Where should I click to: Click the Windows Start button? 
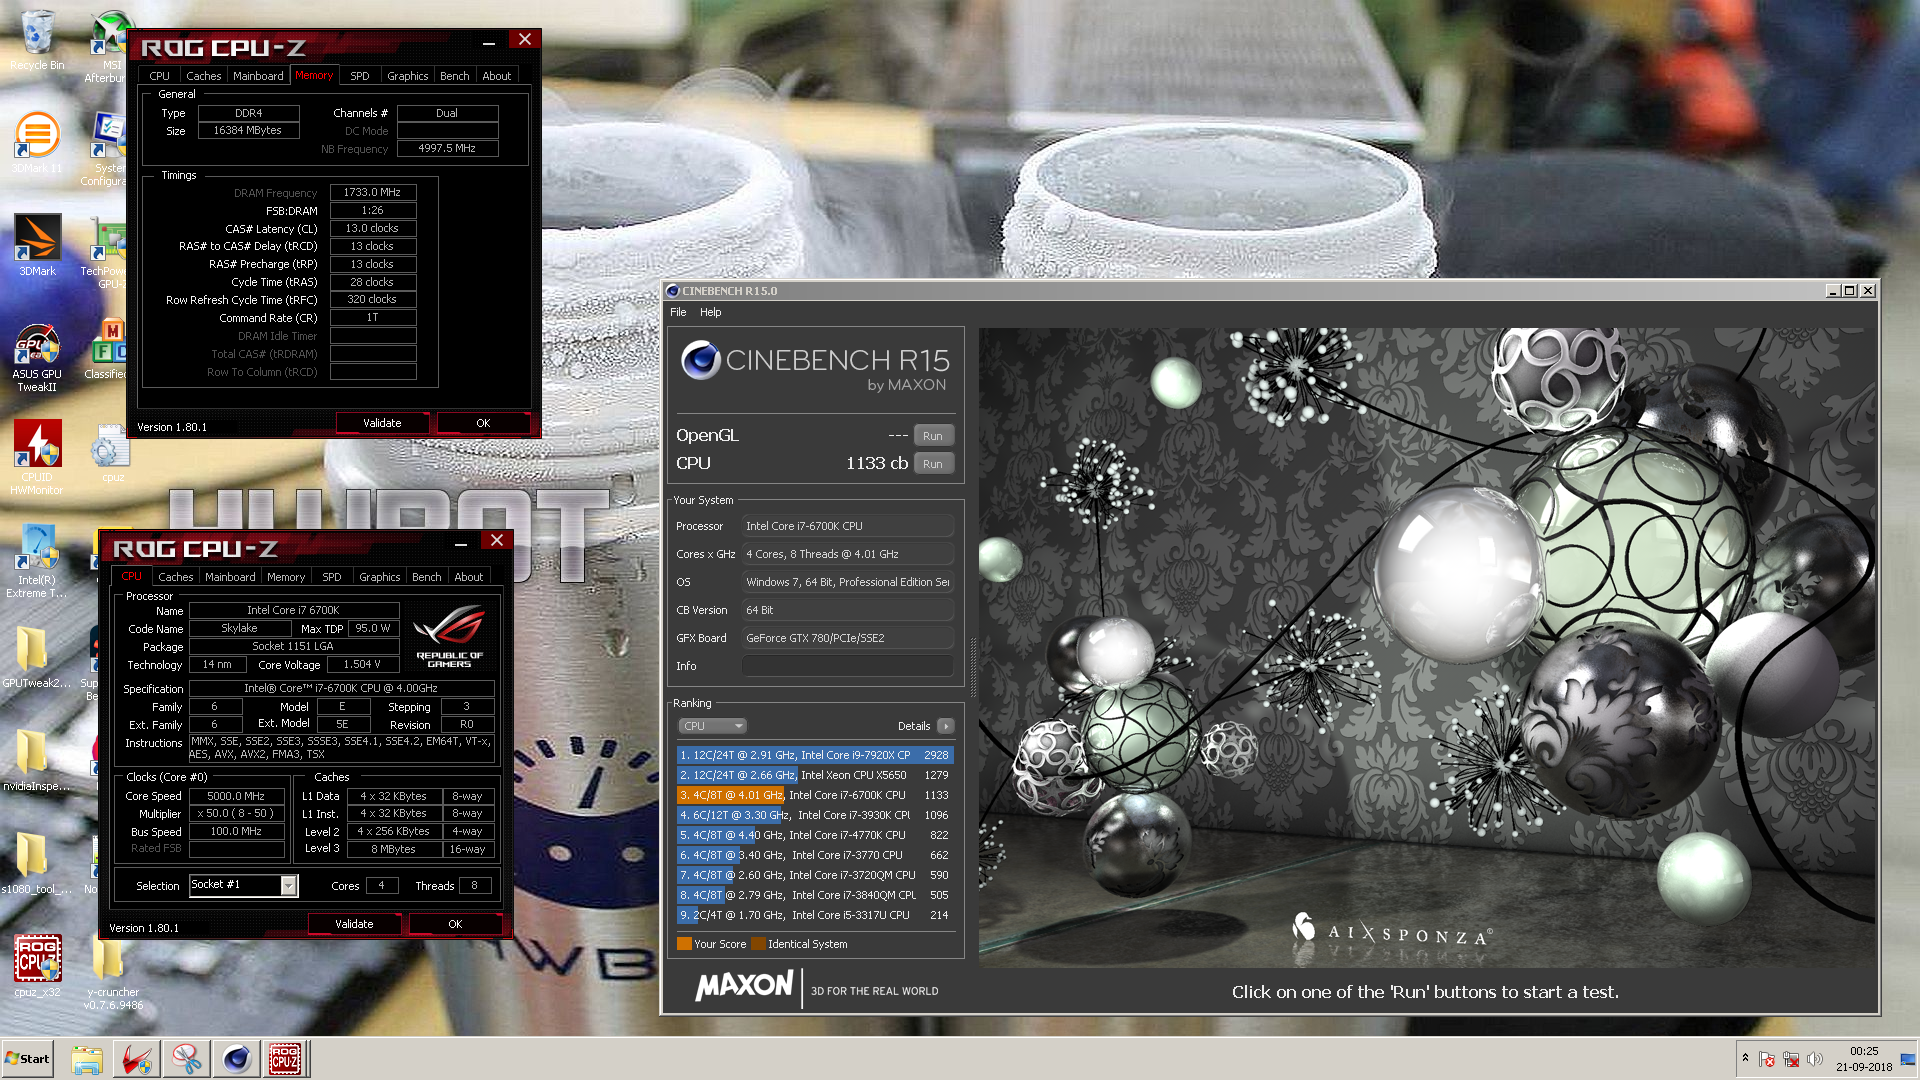coord(27,1059)
